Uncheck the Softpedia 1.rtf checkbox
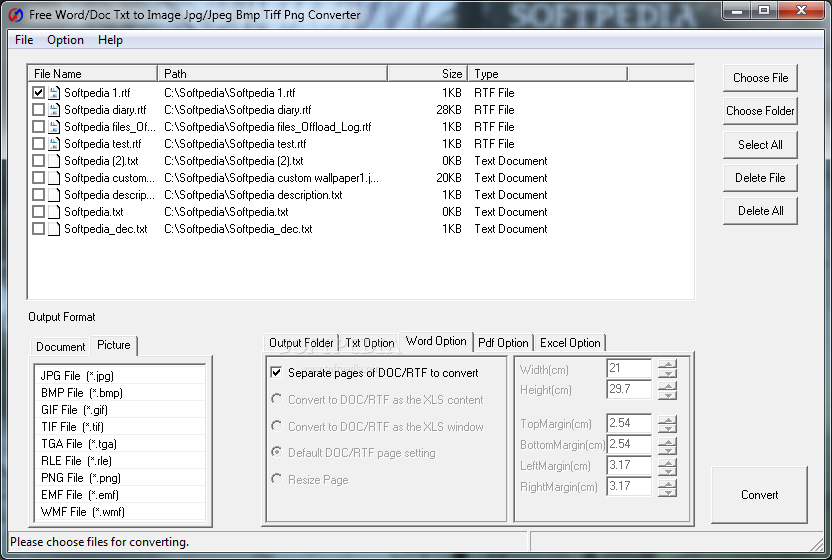 (x=38, y=93)
